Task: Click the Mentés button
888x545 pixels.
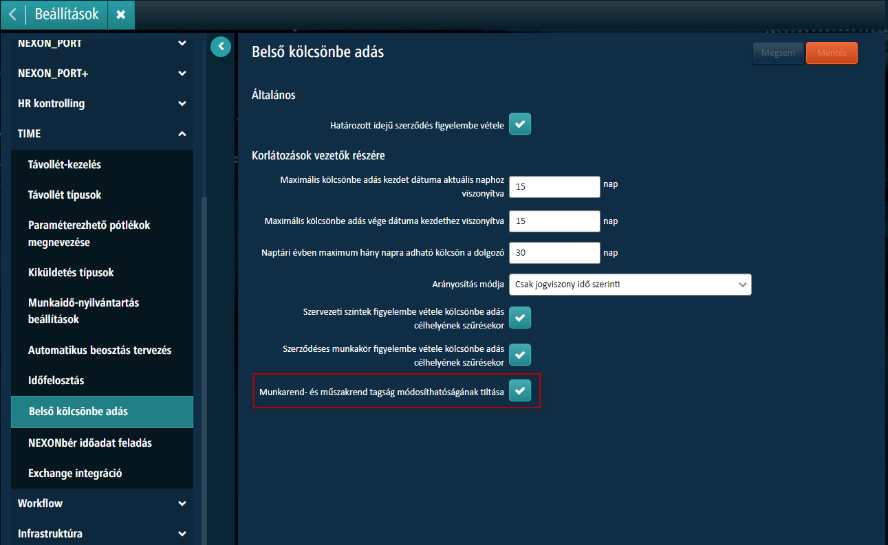Action: tap(831, 53)
